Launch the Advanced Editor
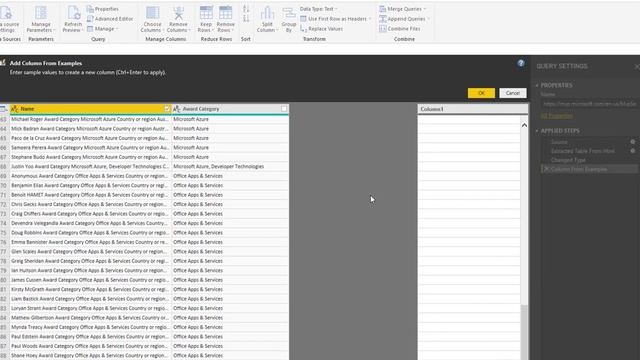The height and width of the screenshot is (360, 640). pos(110,19)
